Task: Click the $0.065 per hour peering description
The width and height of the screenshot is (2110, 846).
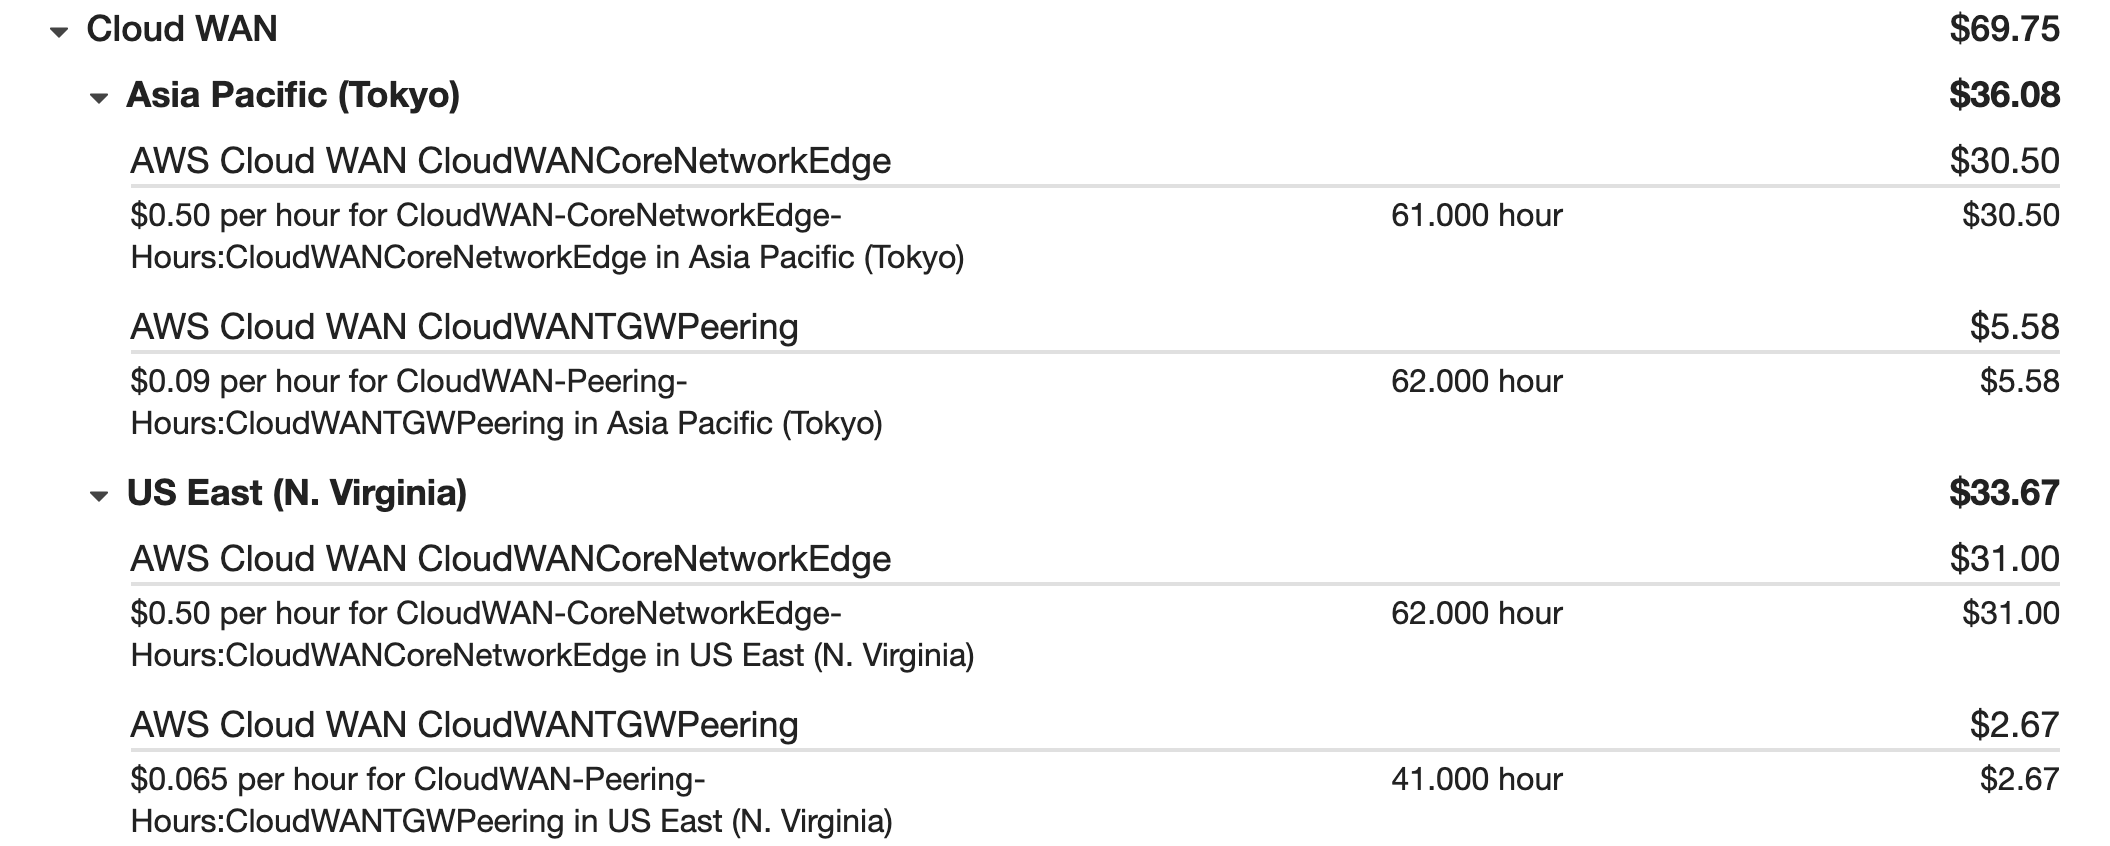Action: pos(511,800)
